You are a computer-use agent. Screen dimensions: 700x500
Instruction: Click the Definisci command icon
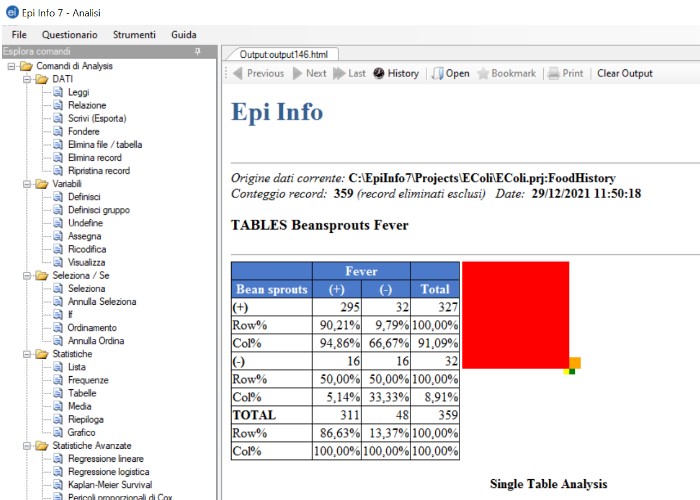click(58, 197)
